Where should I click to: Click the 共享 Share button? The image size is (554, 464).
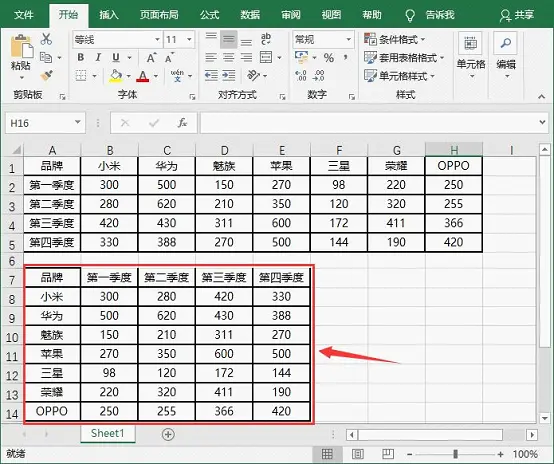point(517,15)
